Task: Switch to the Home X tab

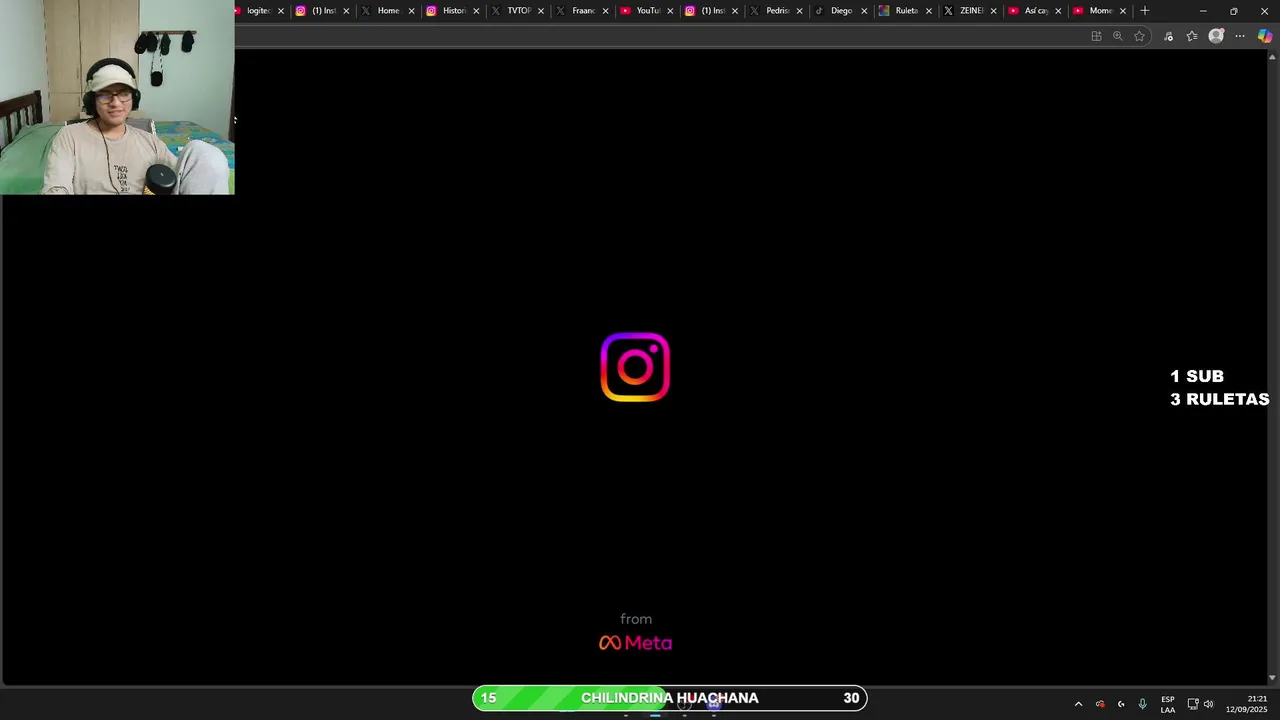Action: pos(388,11)
